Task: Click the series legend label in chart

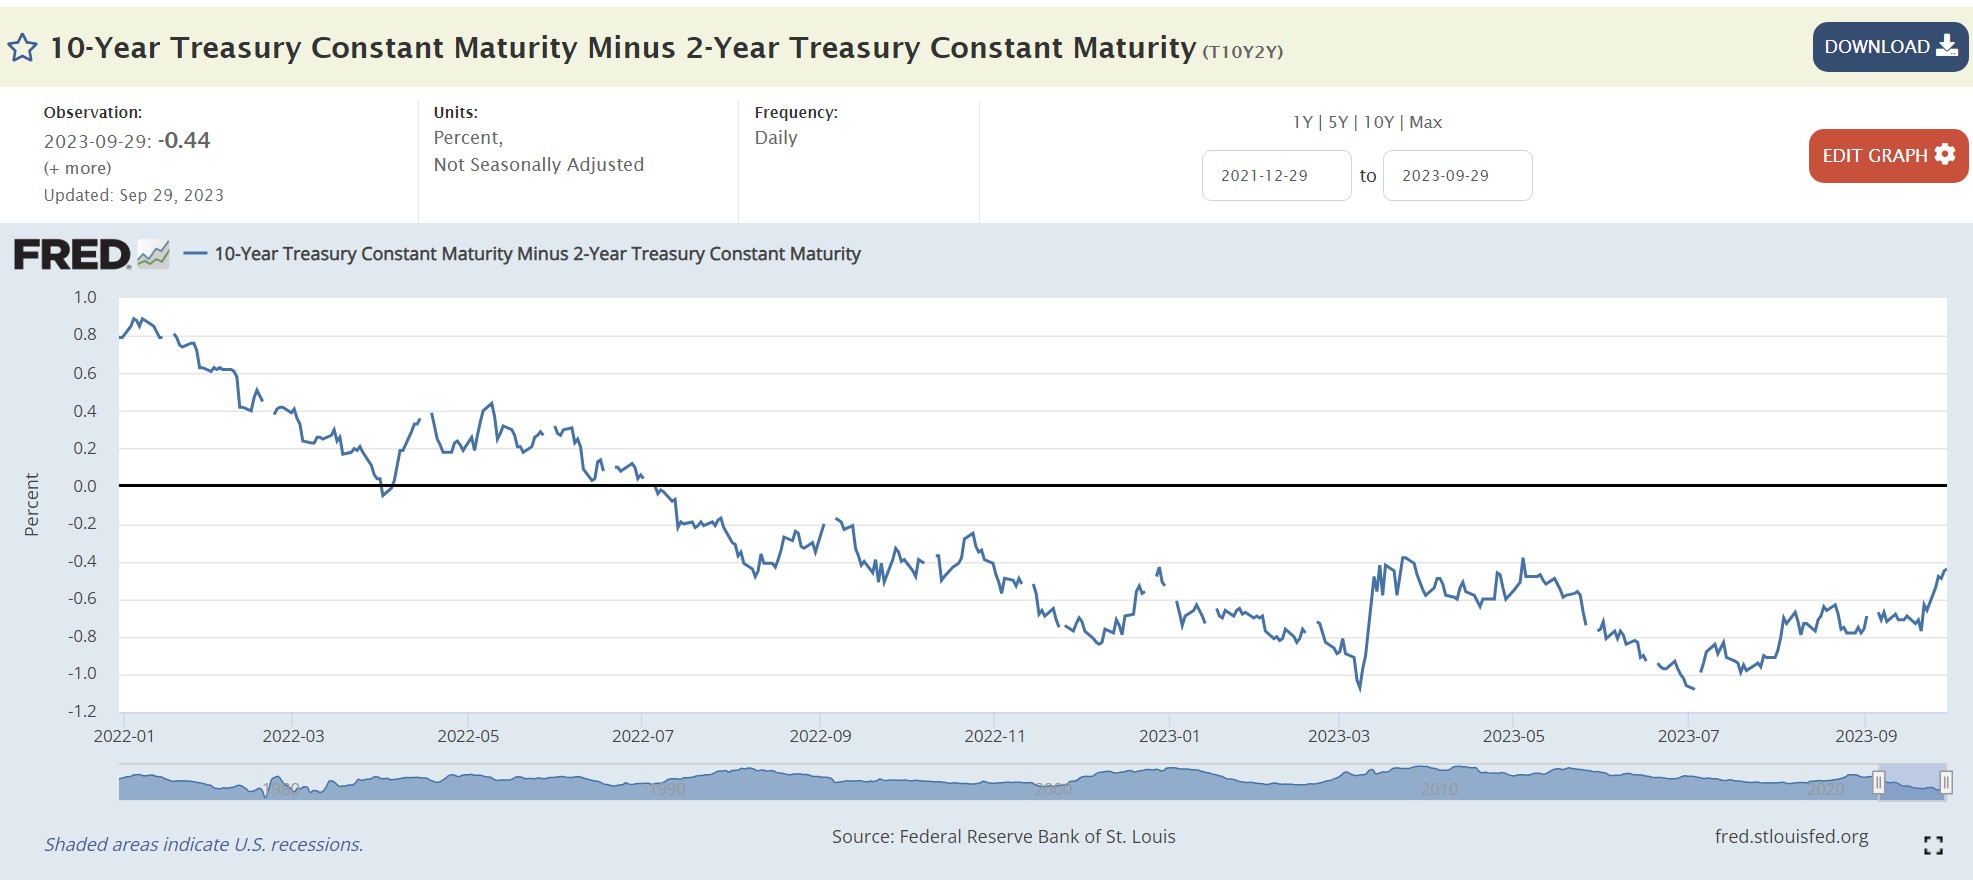Action: click(x=537, y=254)
